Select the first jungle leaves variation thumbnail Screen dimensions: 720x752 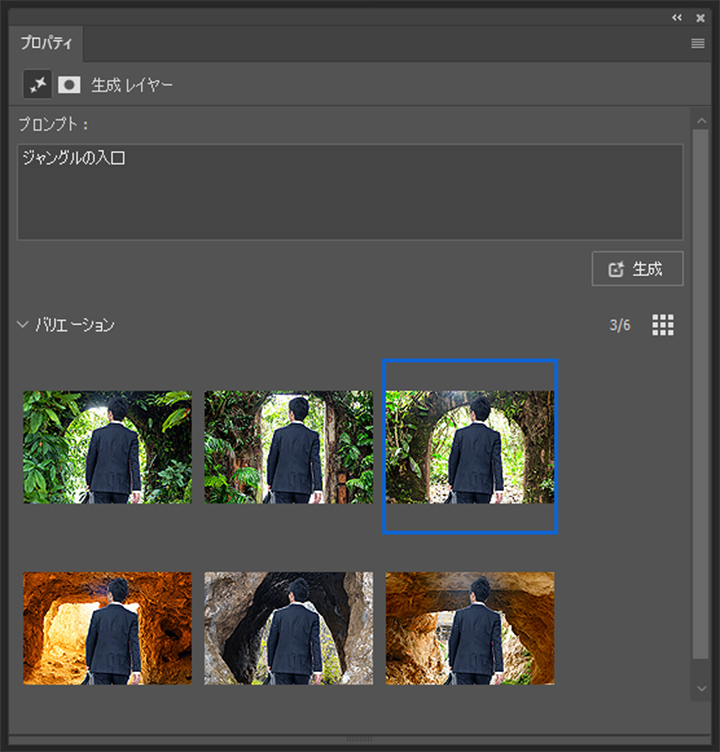point(107,447)
